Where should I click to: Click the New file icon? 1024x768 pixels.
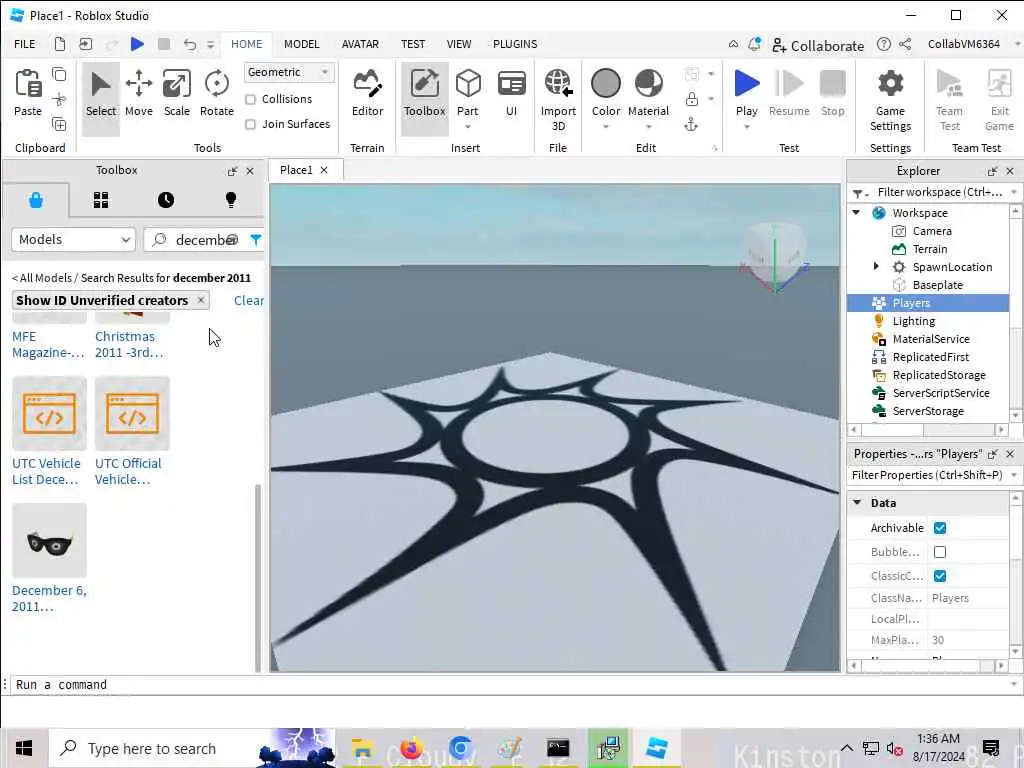pyautogui.click(x=59, y=44)
